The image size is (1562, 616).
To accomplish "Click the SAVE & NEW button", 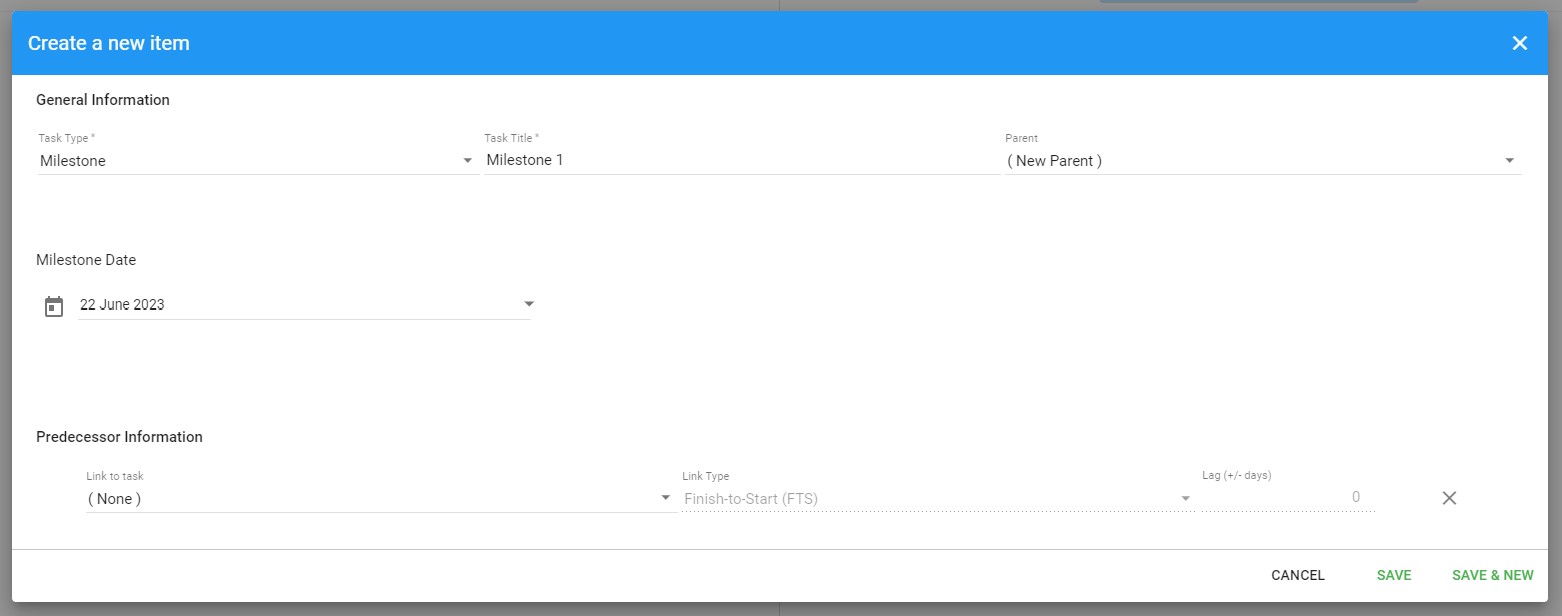I will 1492,575.
